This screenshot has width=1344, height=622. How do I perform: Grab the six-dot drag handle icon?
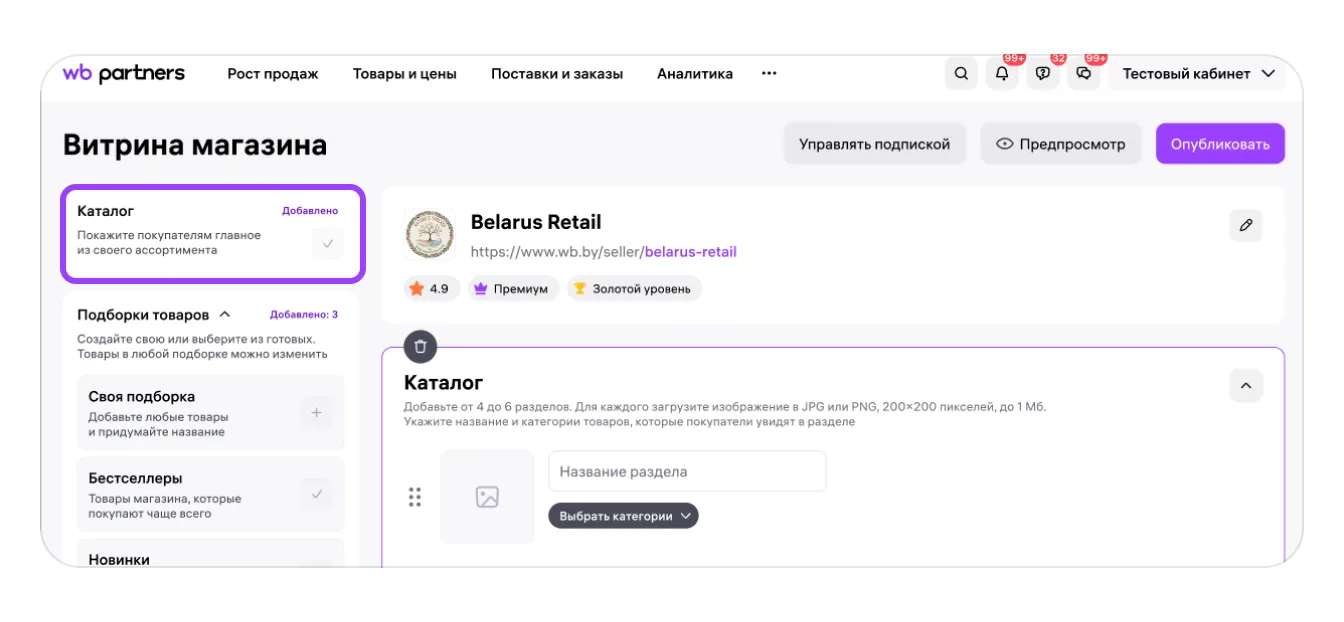point(415,497)
